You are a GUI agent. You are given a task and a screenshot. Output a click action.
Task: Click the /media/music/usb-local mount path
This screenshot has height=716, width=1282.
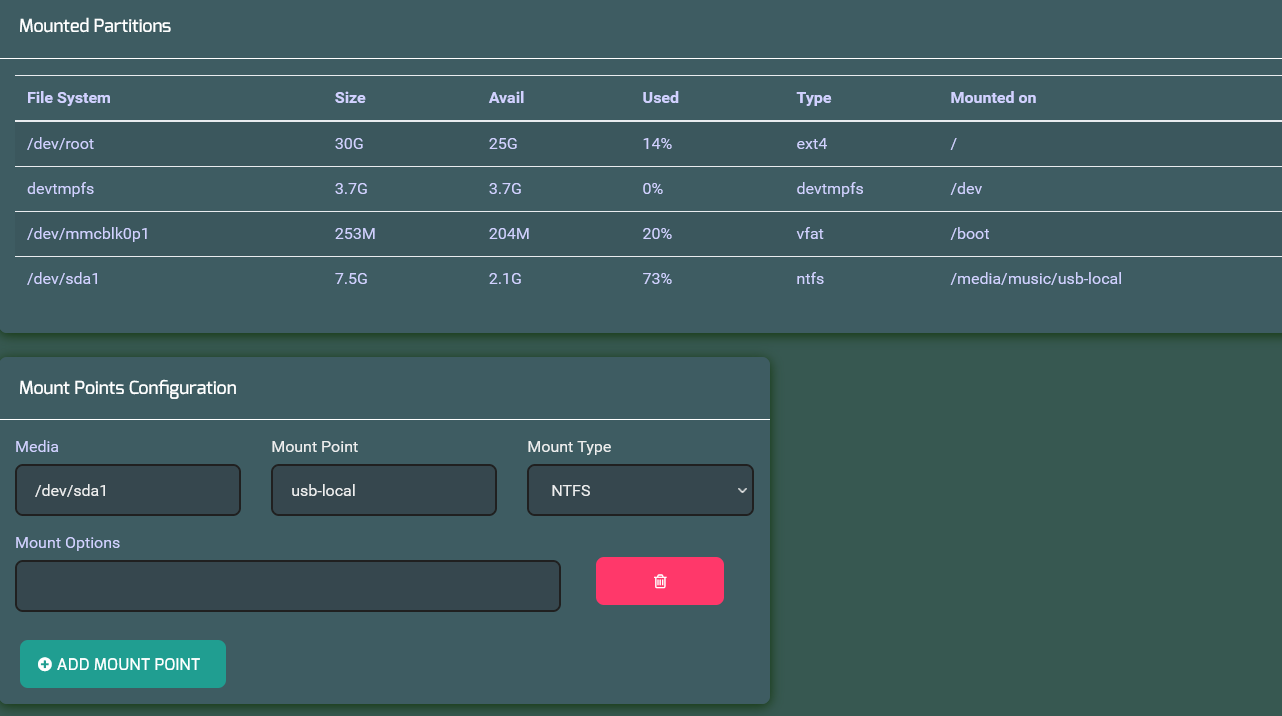tap(1036, 279)
